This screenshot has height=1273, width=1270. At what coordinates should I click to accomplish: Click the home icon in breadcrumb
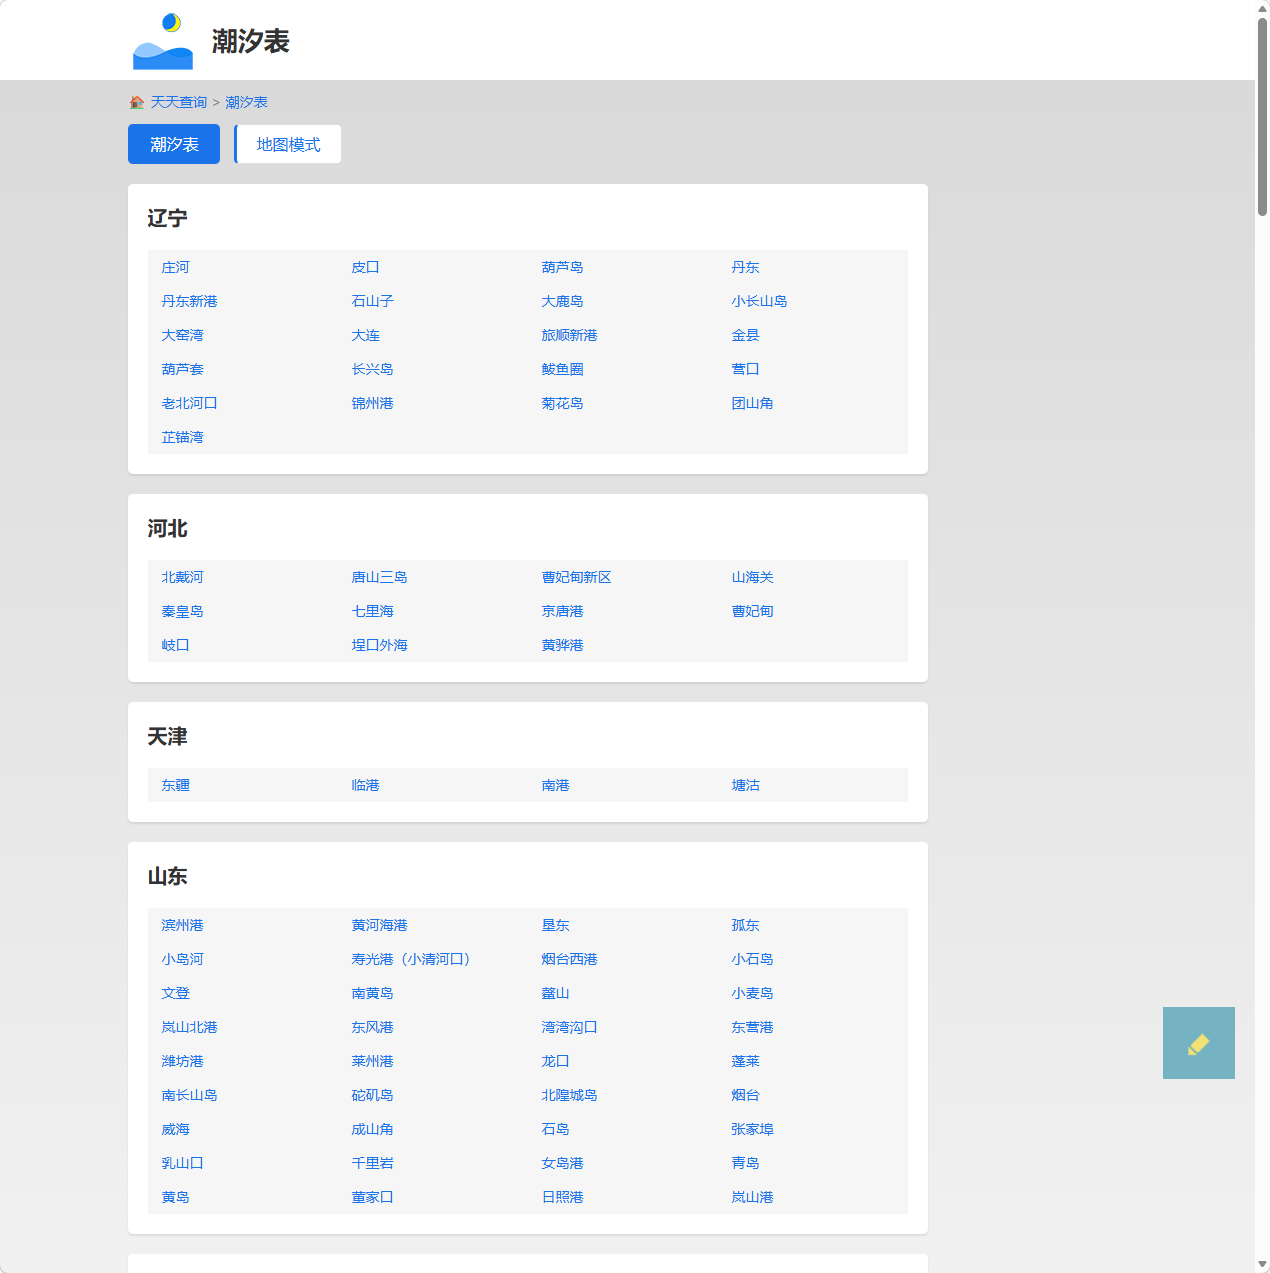tap(137, 102)
